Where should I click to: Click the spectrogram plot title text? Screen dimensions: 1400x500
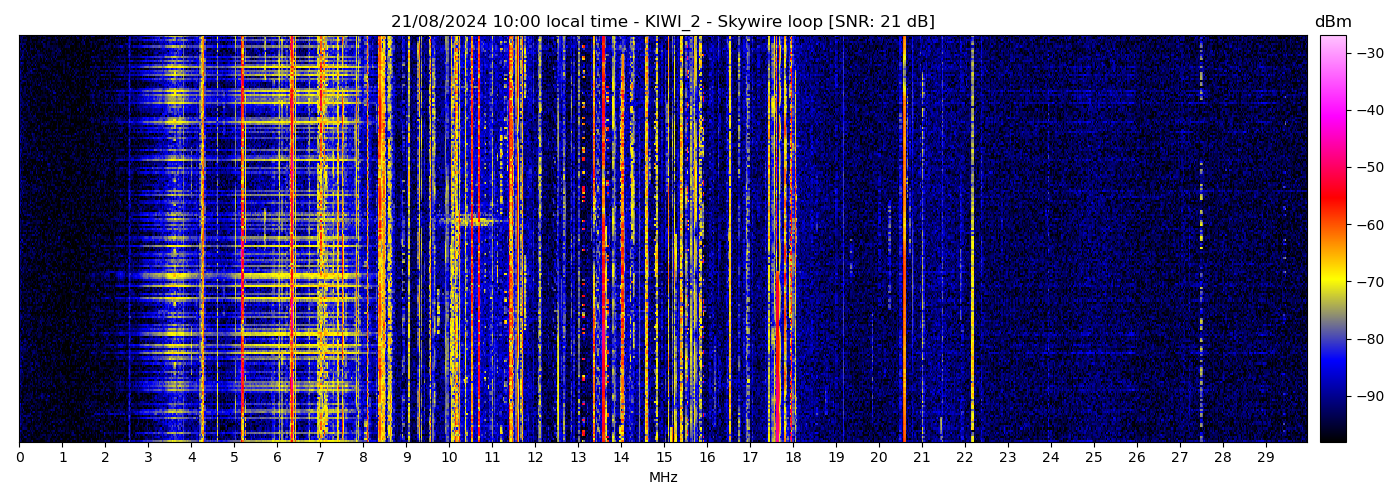point(662,22)
